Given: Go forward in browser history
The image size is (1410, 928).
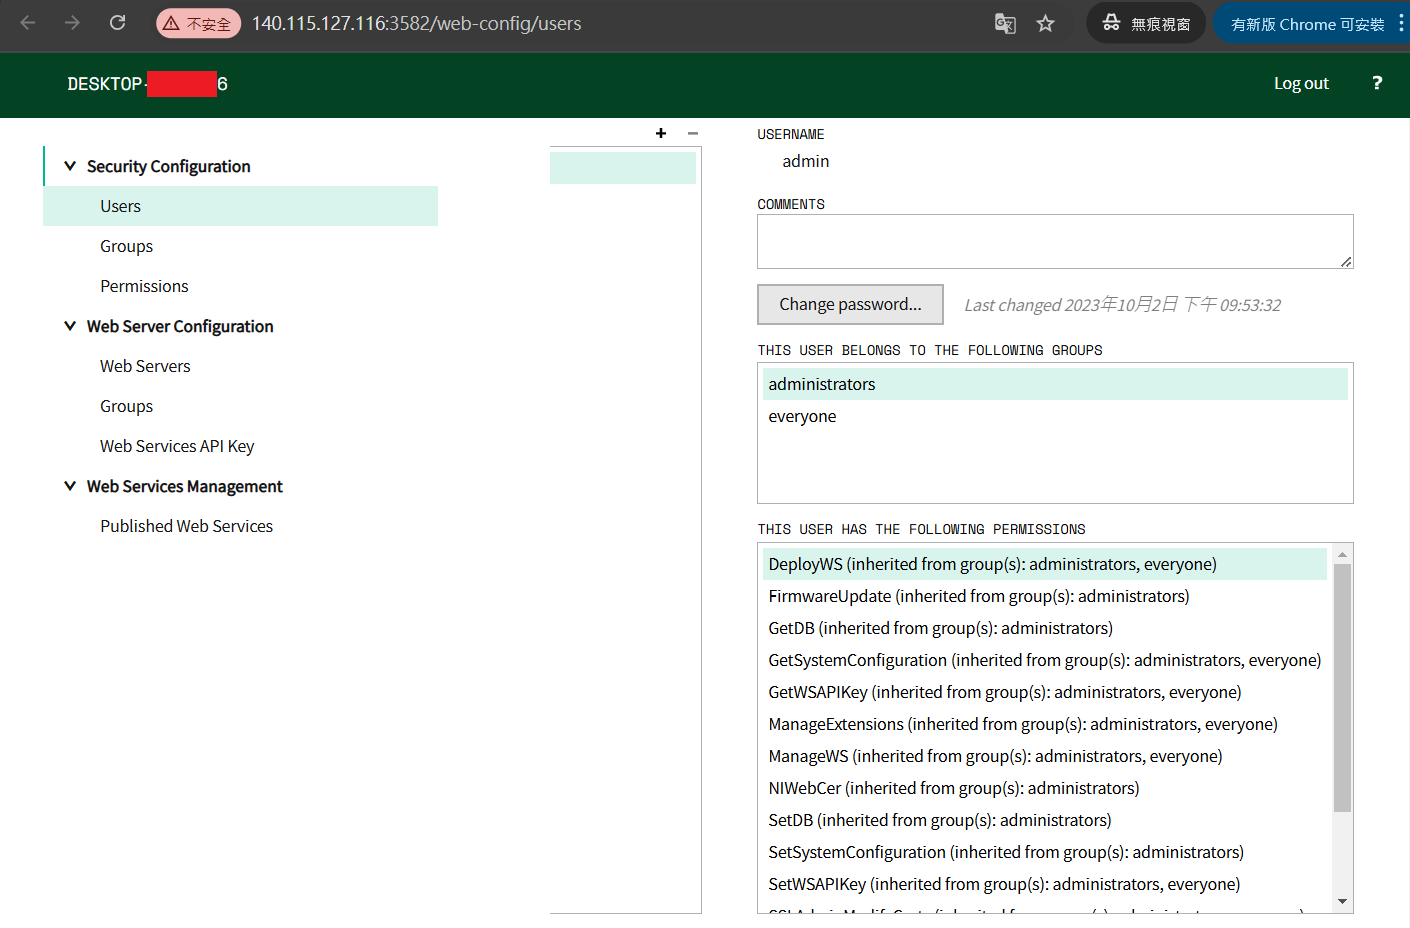Looking at the screenshot, I should point(72,23).
